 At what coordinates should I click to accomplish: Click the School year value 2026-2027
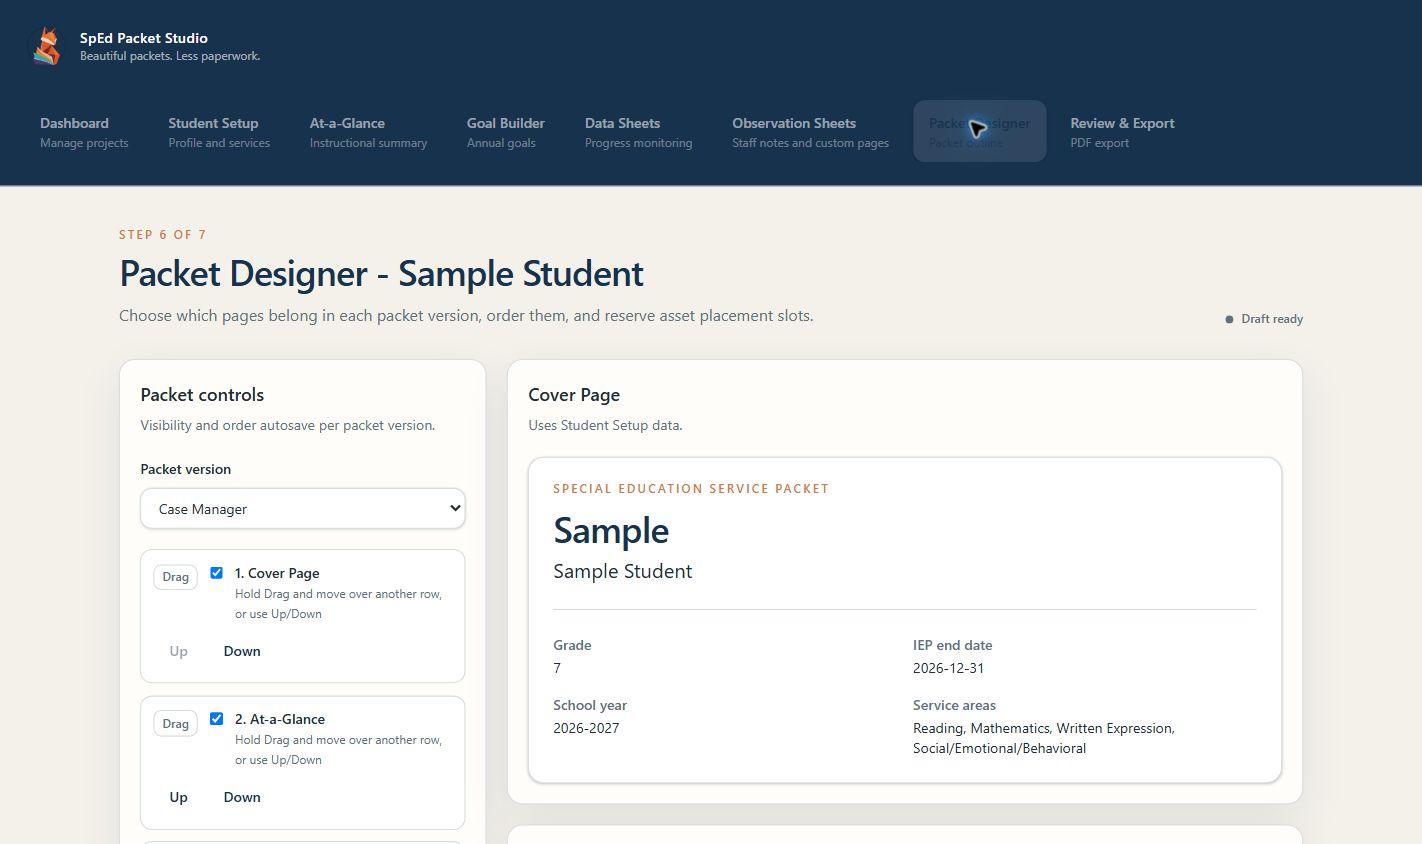pyautogui.click(x=586, y=728)
